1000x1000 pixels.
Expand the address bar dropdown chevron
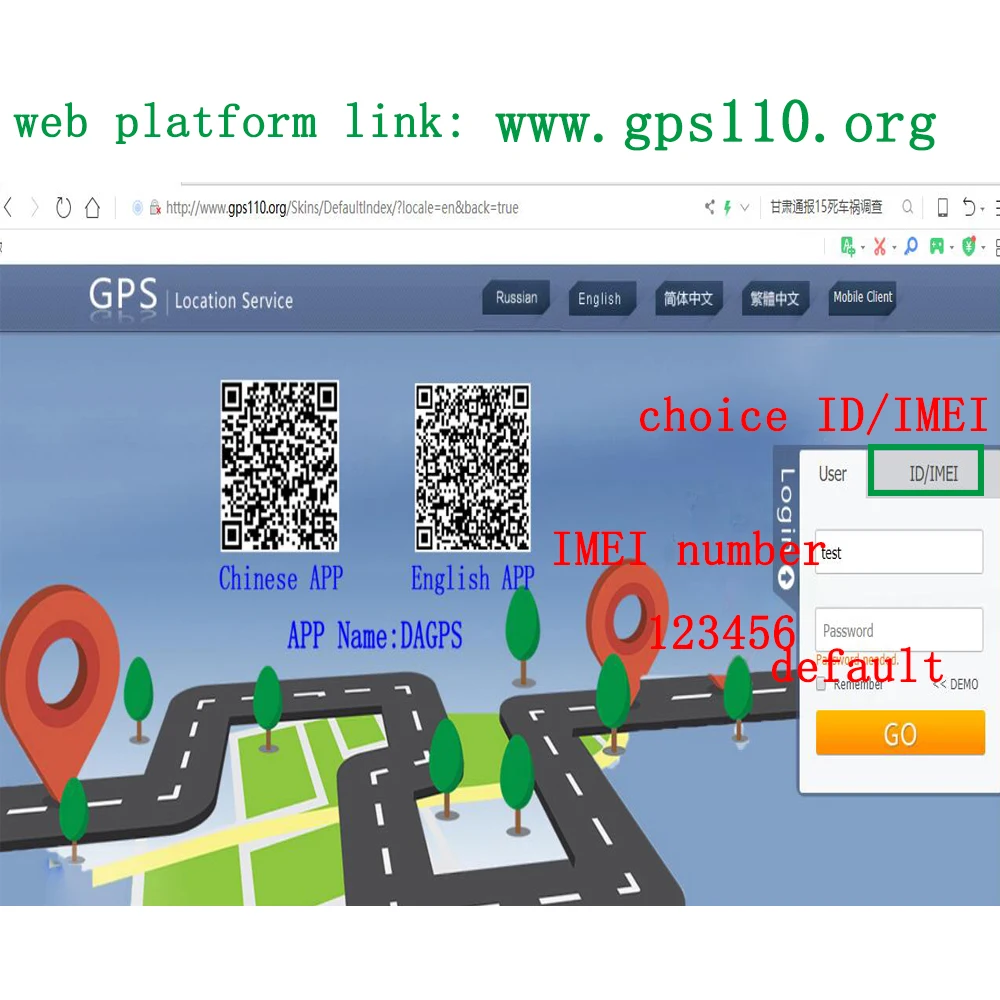point(744,207)
